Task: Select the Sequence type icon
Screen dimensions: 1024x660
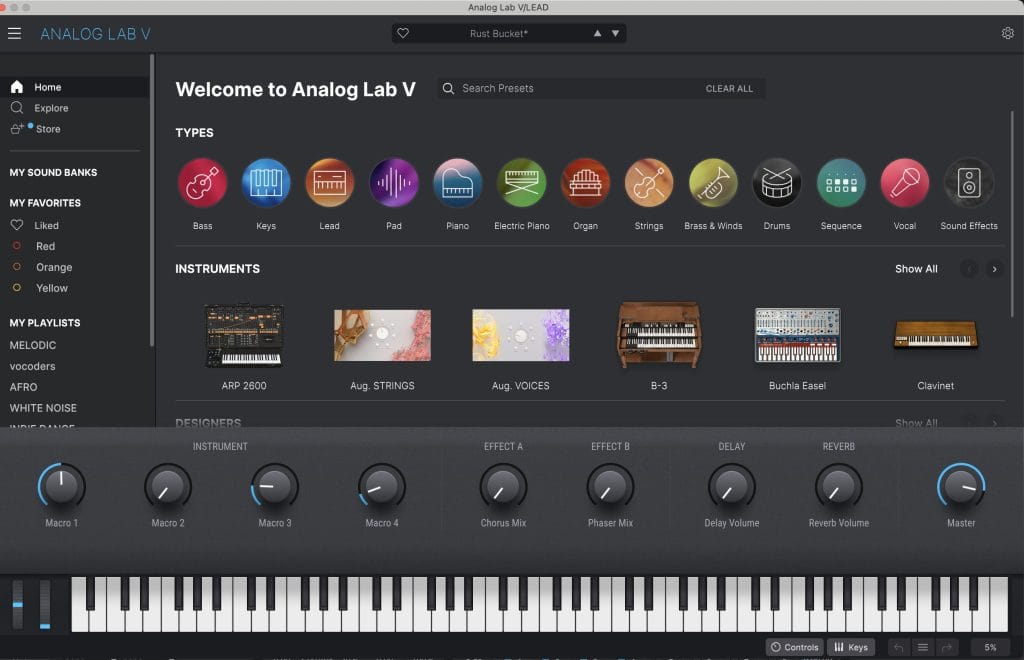Action: pos(841,183)
